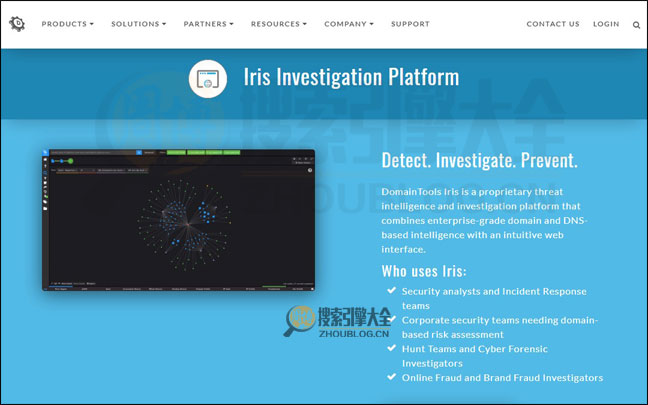This screenshot has width=648, height=405.
Task: Click the 'Hunt Teams and Cyber Forensic' line
Action: tap(474, 349)
